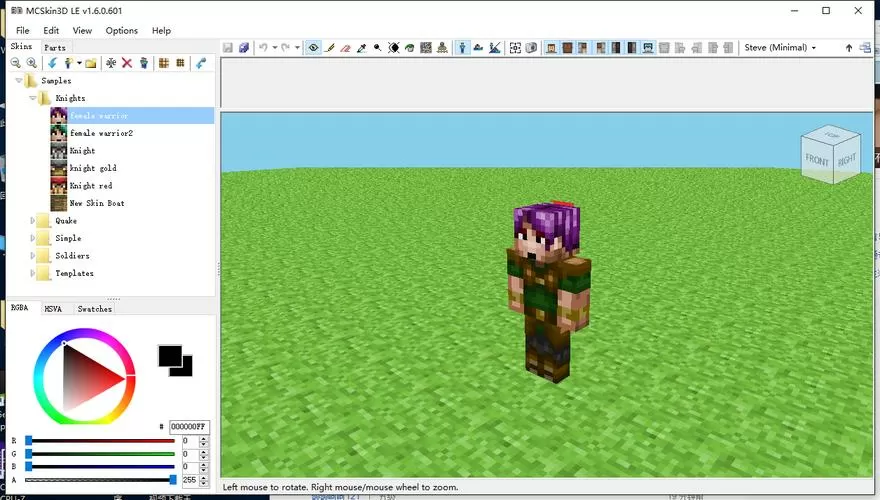This screenshot has width=880, height=500.
Task: Open the Steve (Minimal) model dropdown
Action: (x=780, y=48)
